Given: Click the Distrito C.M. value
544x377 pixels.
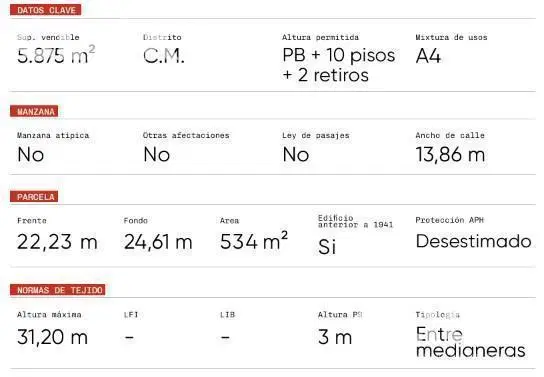Looking at the screenshot, I should [164, 55].
